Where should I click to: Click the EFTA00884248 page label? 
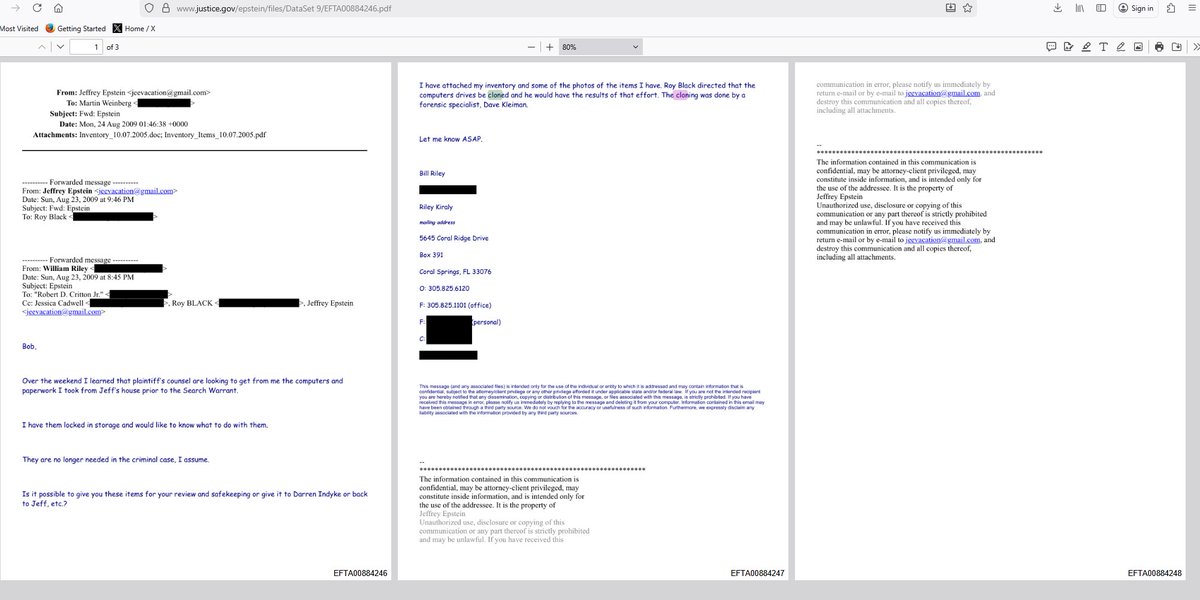point(1154,573)
